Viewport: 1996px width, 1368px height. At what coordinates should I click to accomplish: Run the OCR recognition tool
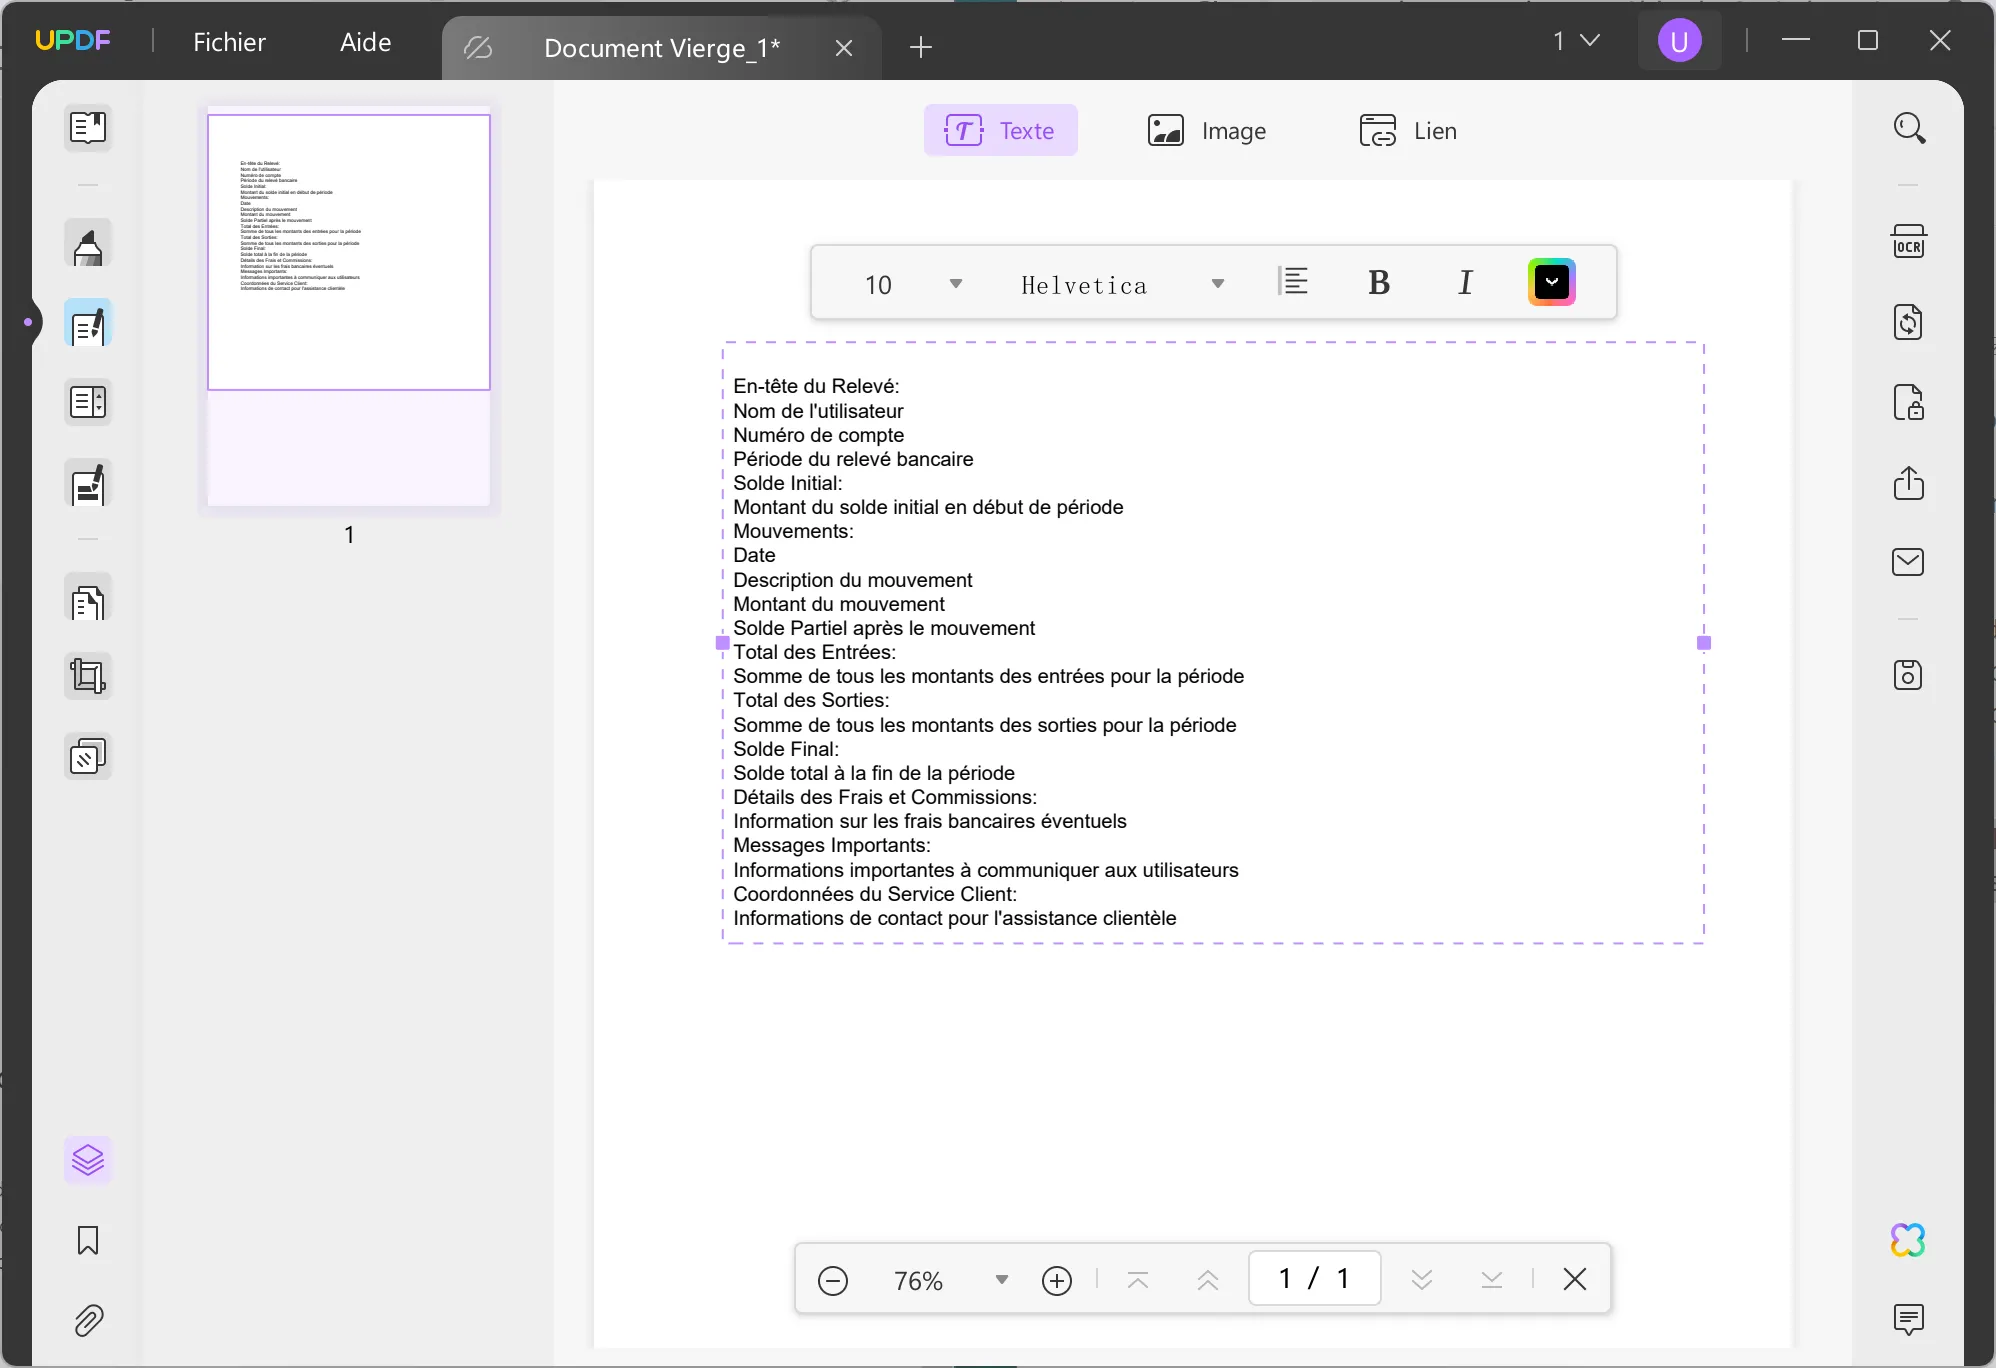coord(1909,243)
